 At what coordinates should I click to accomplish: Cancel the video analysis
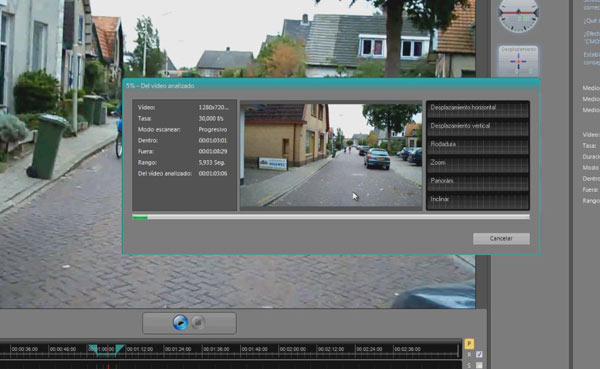point(501,238)
